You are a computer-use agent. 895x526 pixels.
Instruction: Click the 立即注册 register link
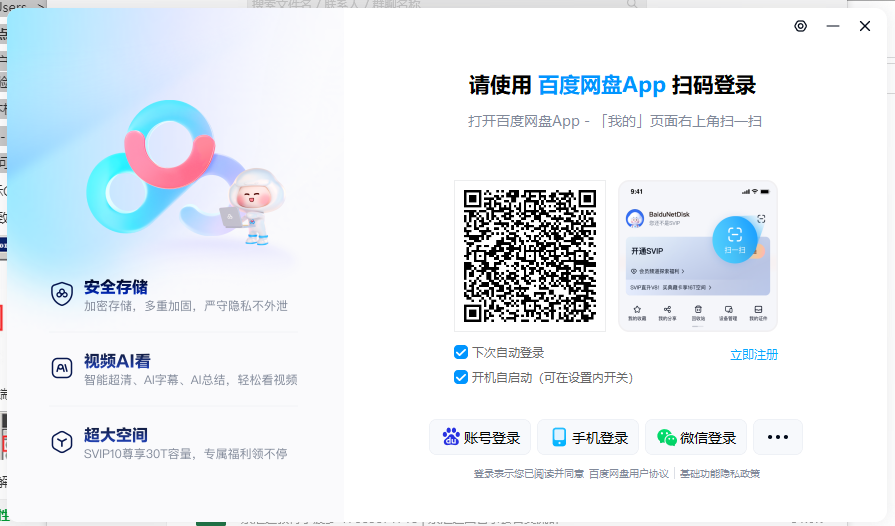753,354
